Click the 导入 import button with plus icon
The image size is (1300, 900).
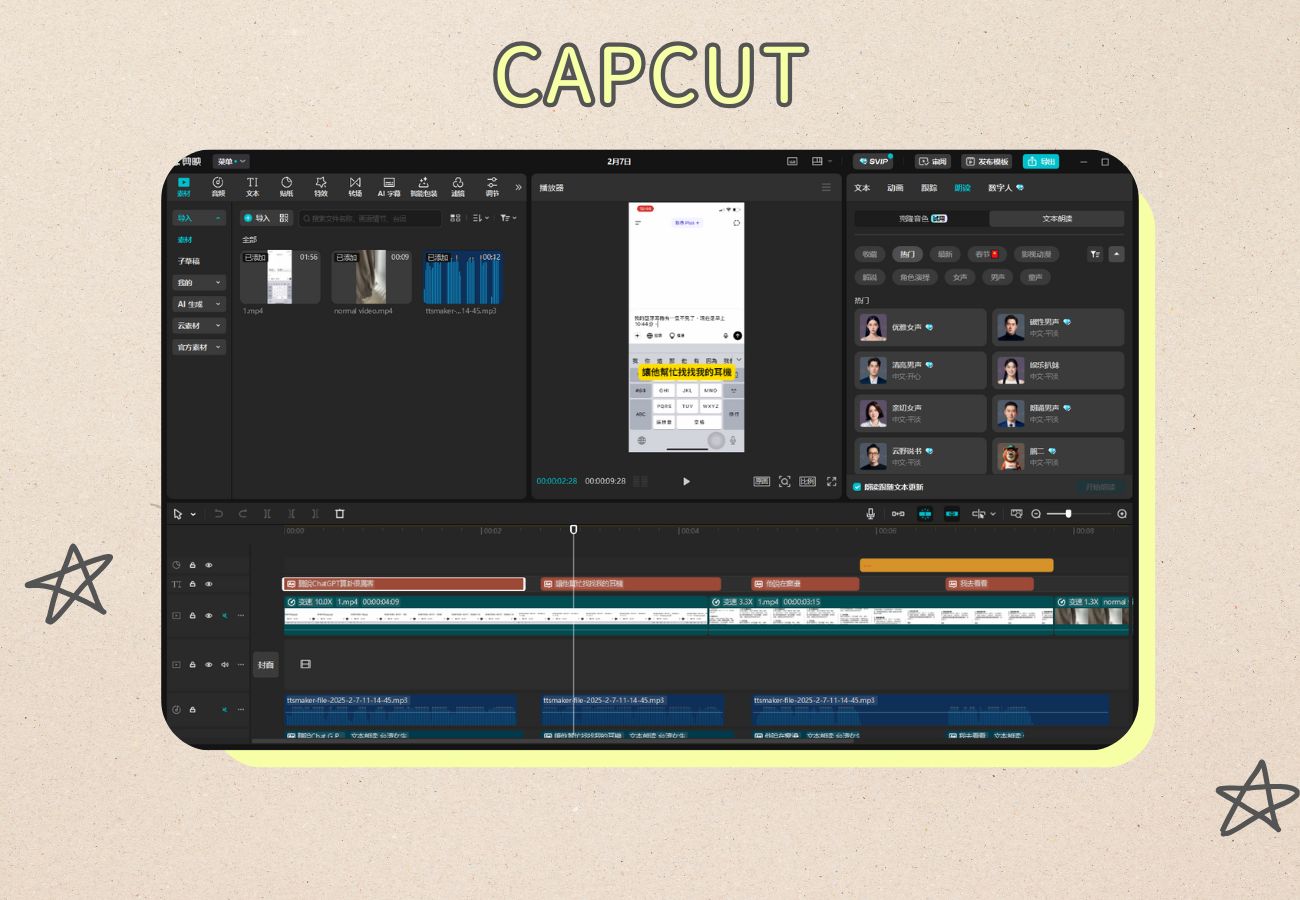(x=257, y=218)
